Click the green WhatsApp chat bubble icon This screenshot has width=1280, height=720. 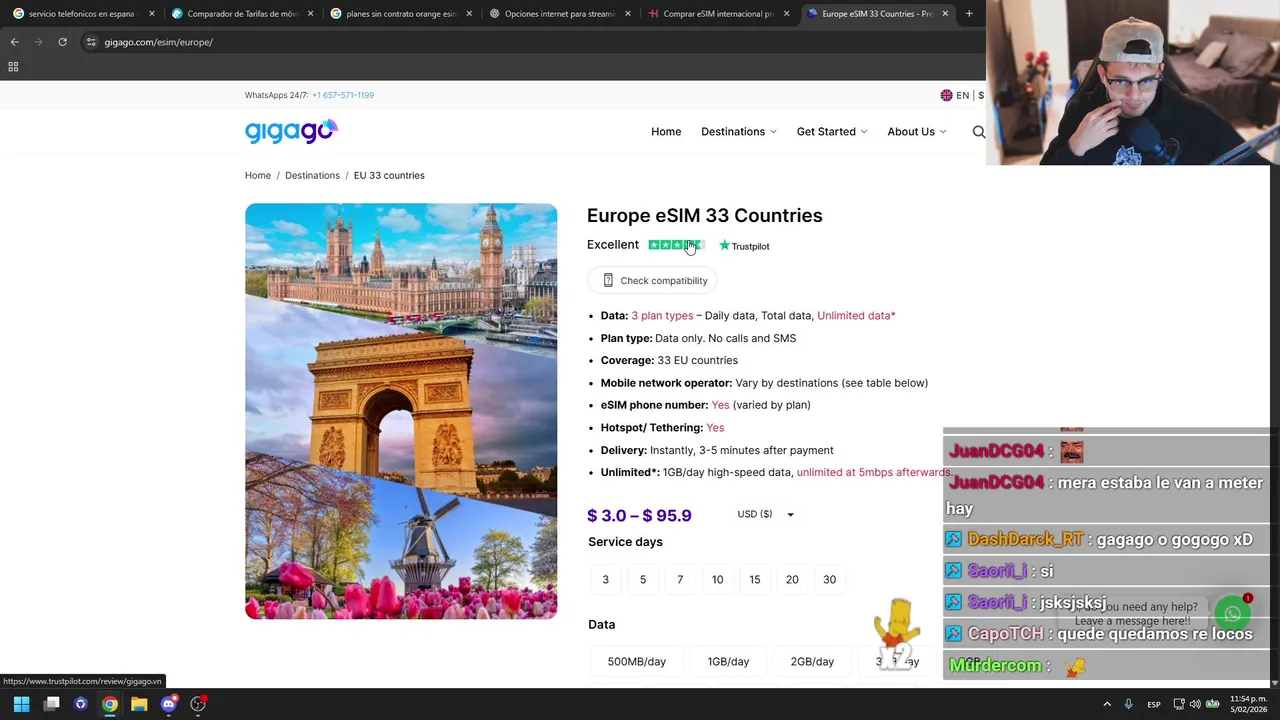pos(1232,614)
